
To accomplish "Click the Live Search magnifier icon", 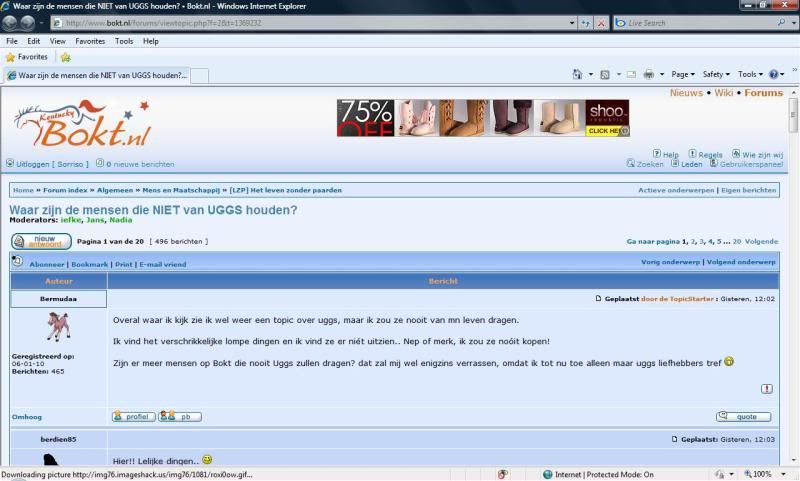I will click(x=781, y=22).
